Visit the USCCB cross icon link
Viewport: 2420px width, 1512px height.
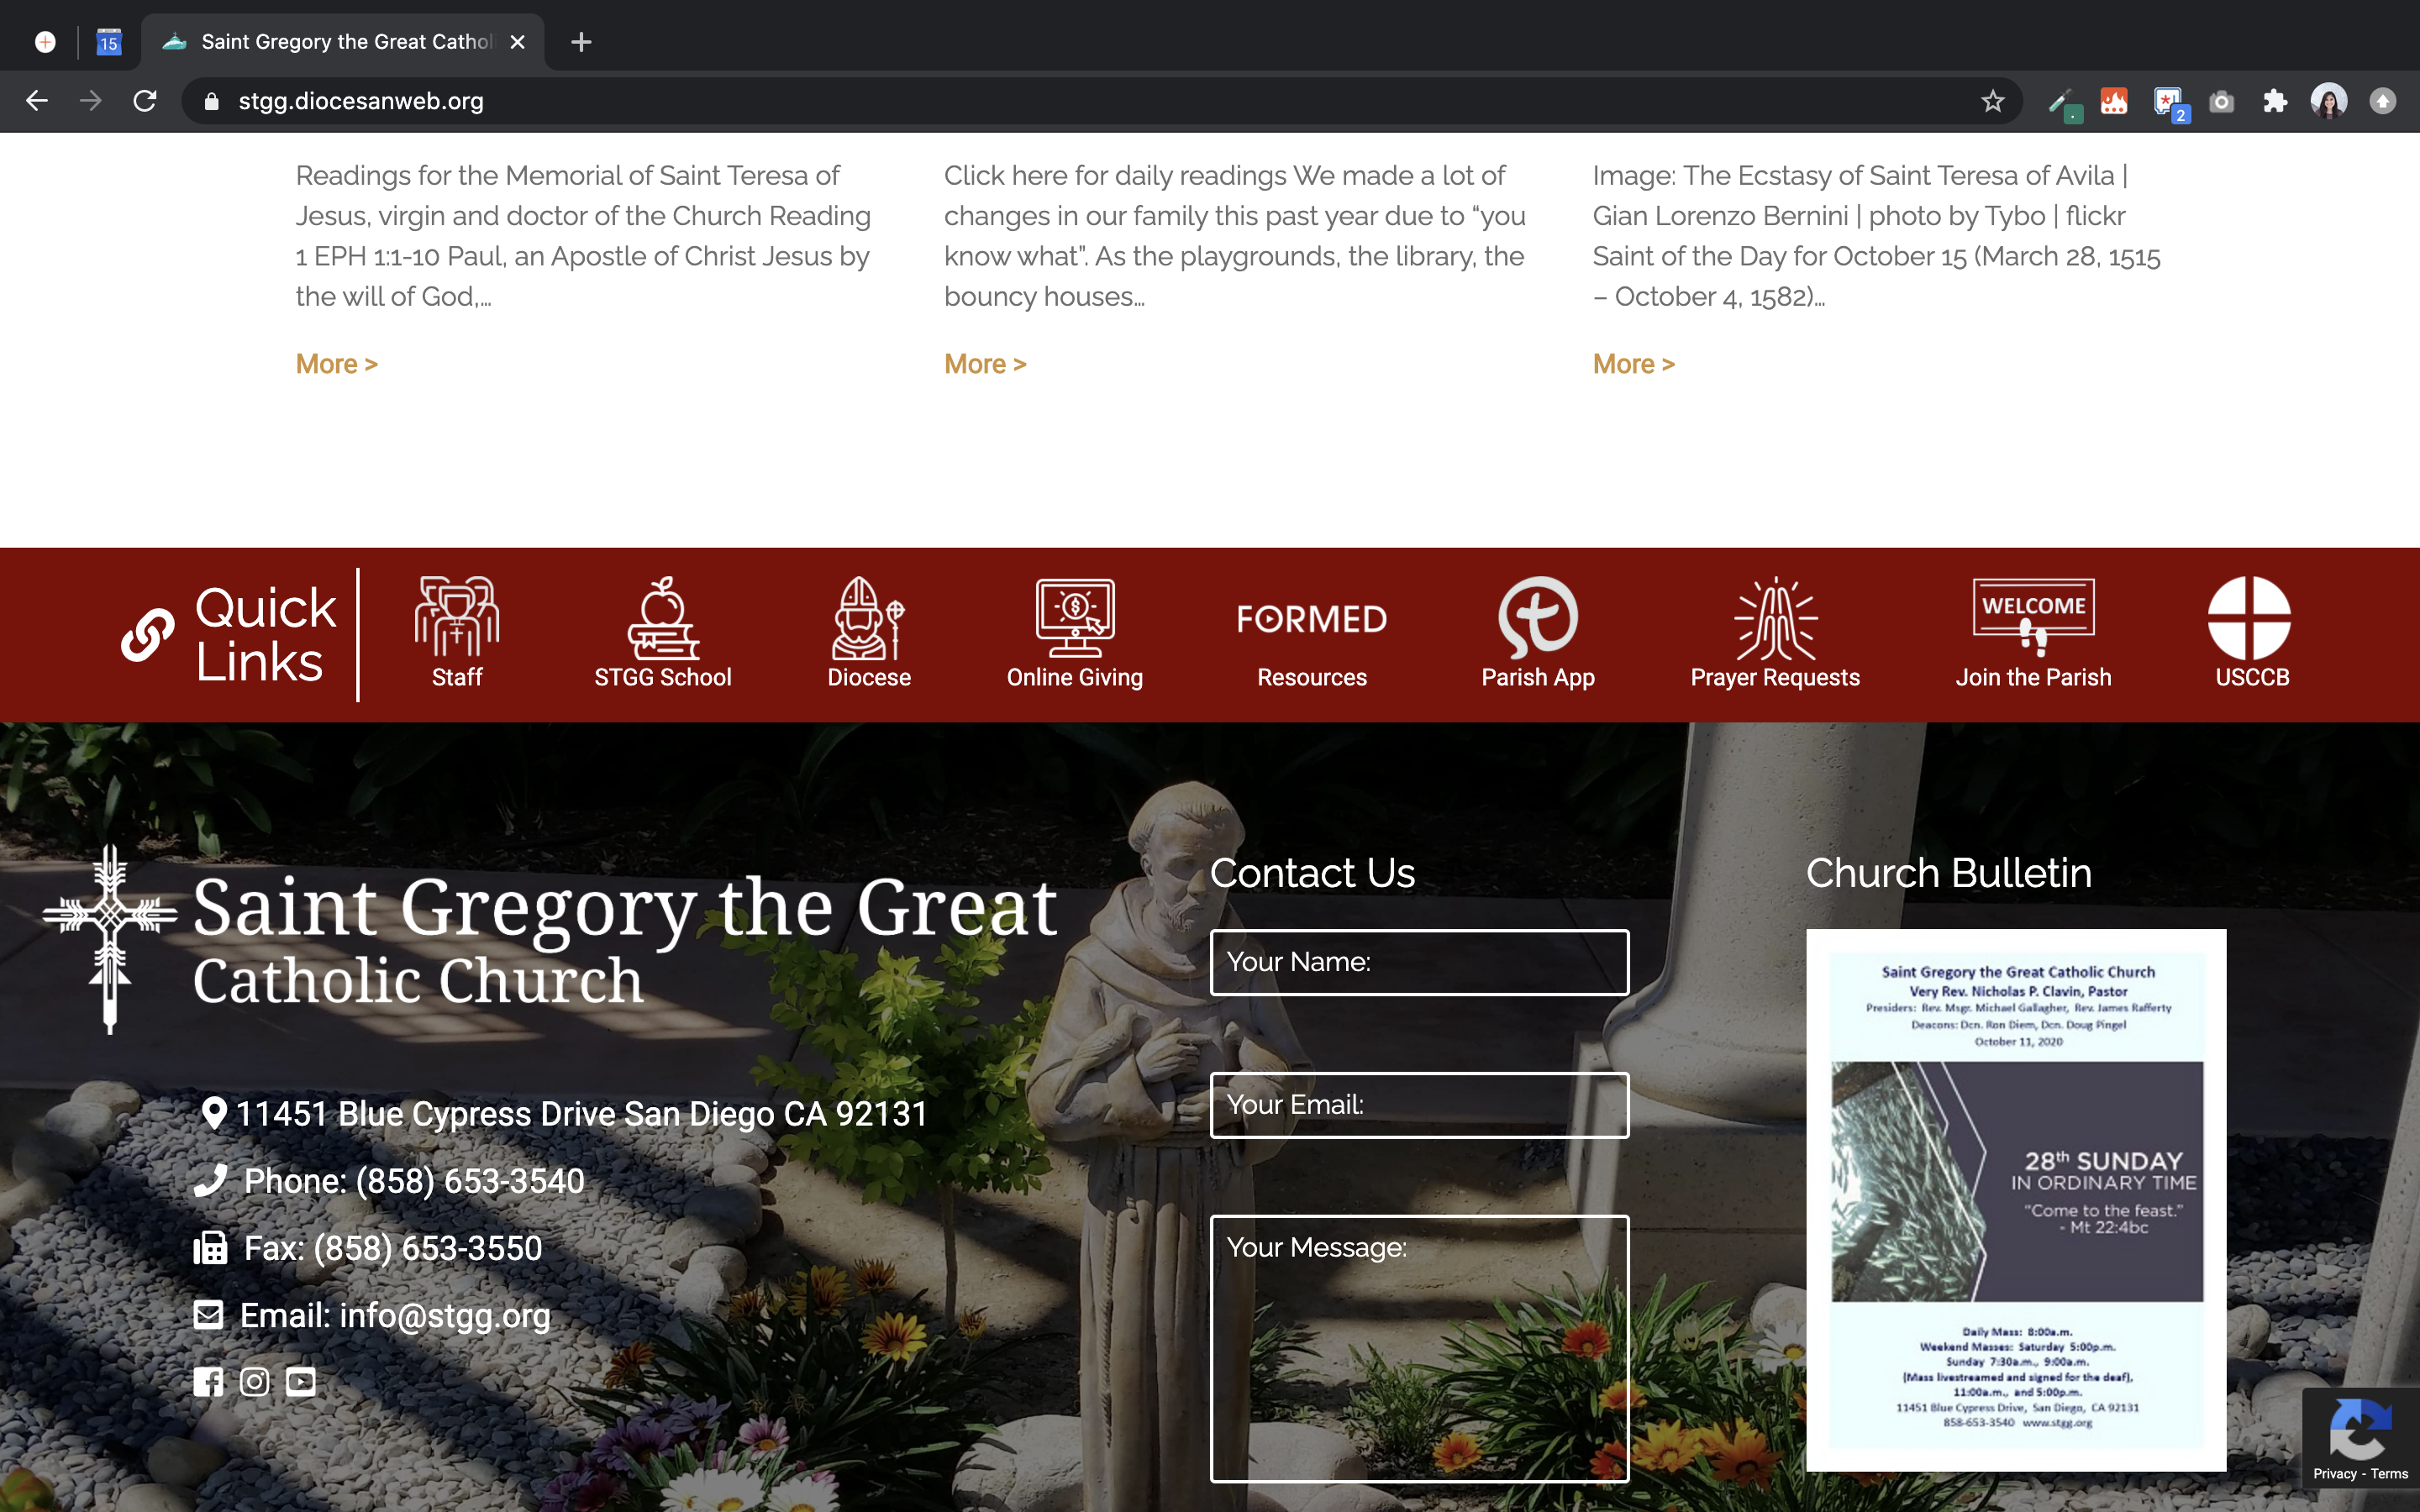pyautogui.click(x=2250, y=617)
